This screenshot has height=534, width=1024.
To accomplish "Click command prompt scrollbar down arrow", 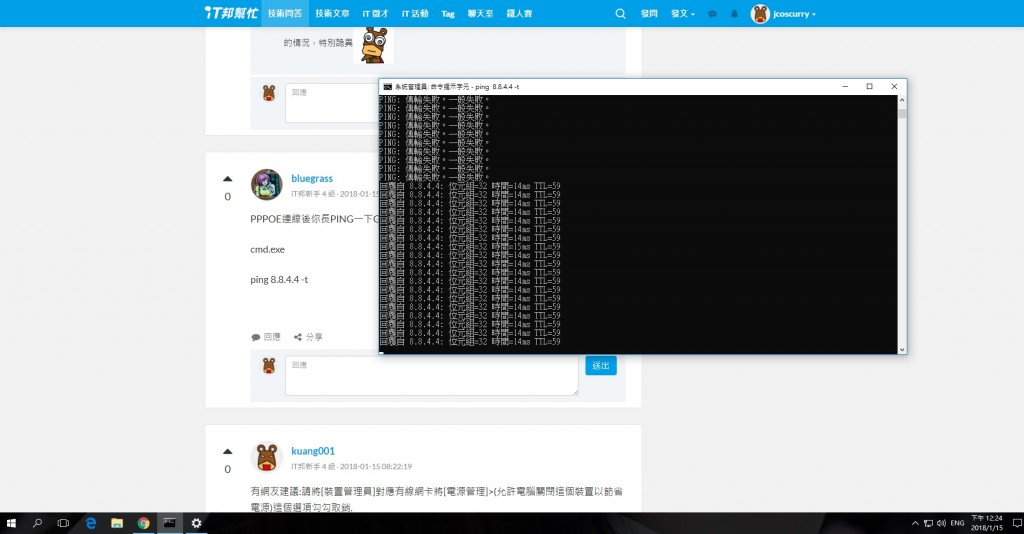I will (902, 350).
